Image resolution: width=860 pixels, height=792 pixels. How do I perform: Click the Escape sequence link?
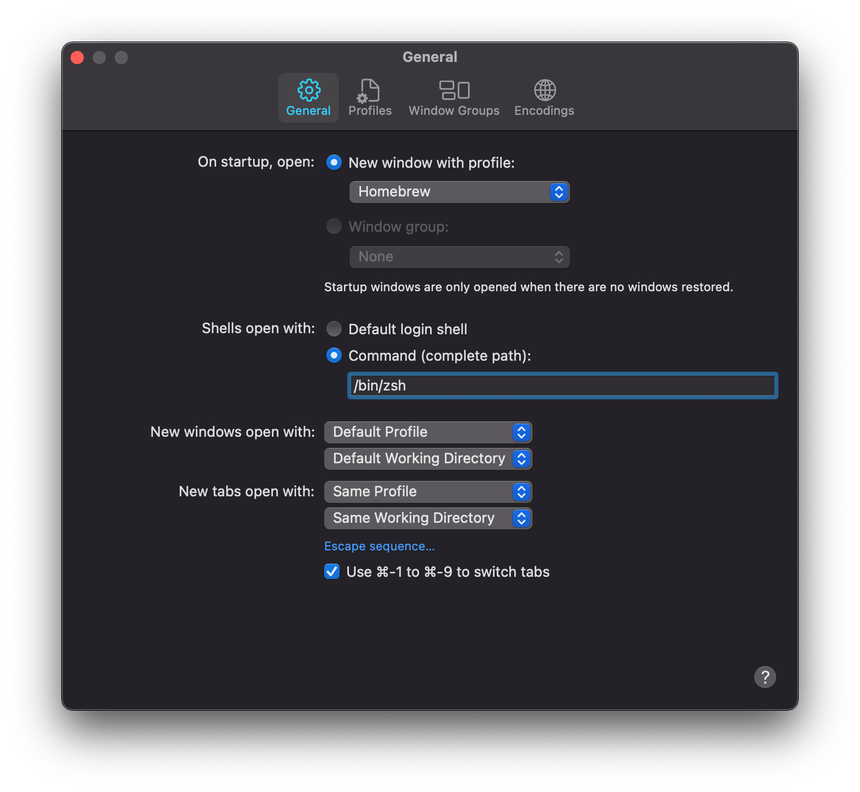(x=379, y=546)
